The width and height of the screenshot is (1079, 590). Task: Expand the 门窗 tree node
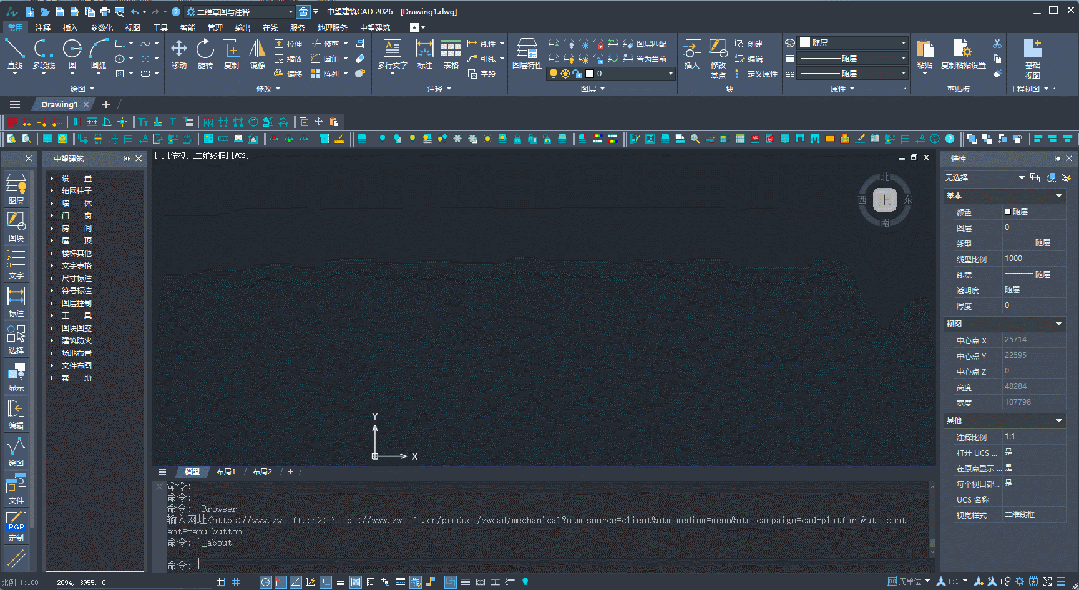52,215
